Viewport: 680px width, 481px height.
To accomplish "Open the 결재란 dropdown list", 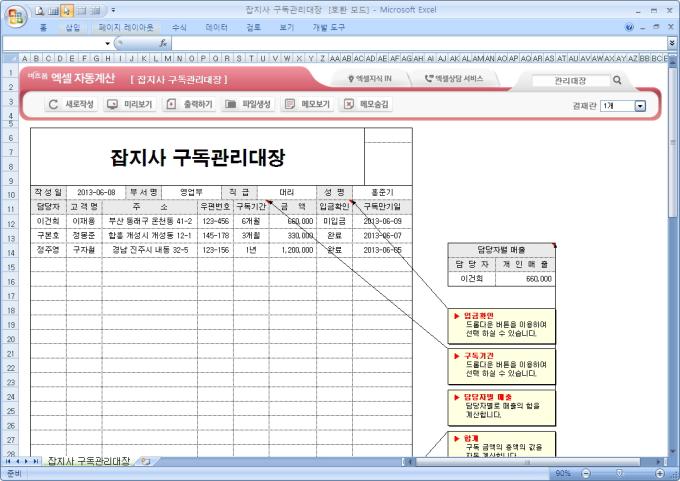I will 640,105.
